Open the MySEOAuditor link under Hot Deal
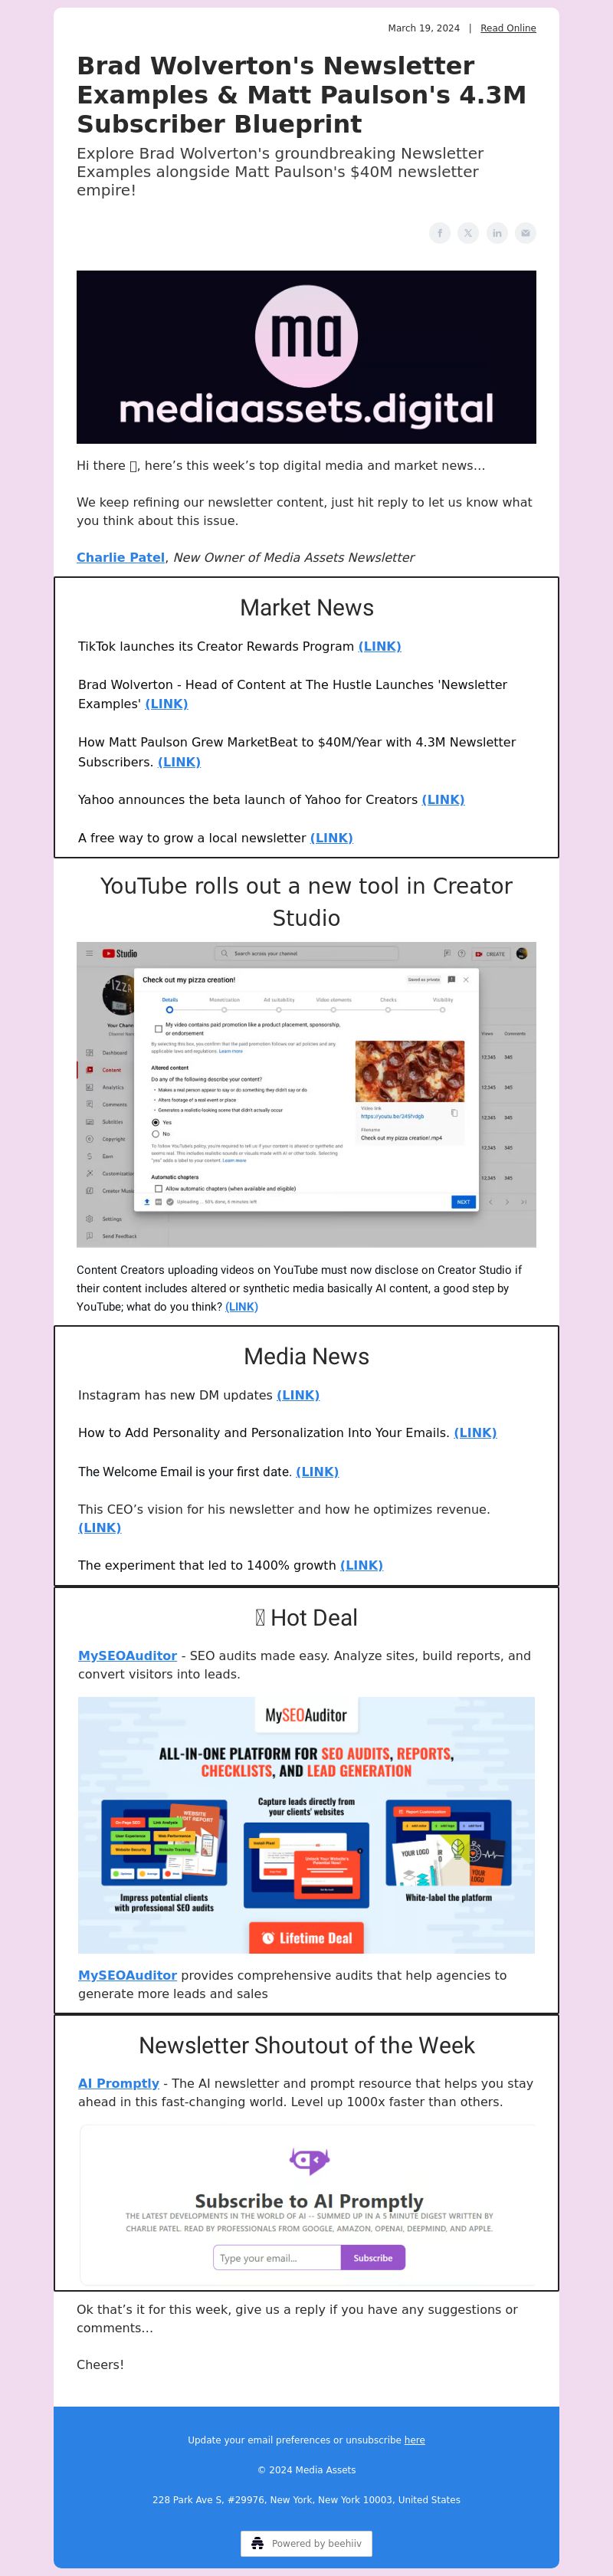The height and width of the screenshot is (2576, 613). pyautogui.click(x=127, y=1656)
